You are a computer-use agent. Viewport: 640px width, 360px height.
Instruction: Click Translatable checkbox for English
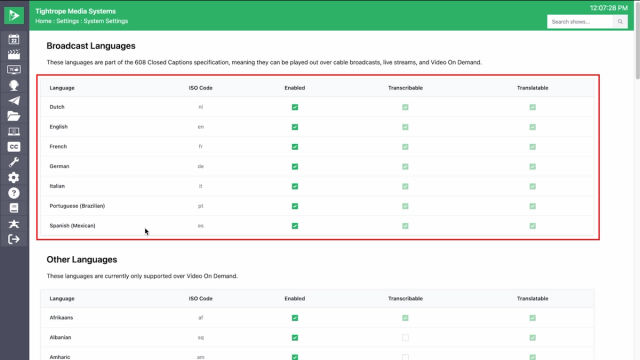pyautogui.click(x=533, y=127)
